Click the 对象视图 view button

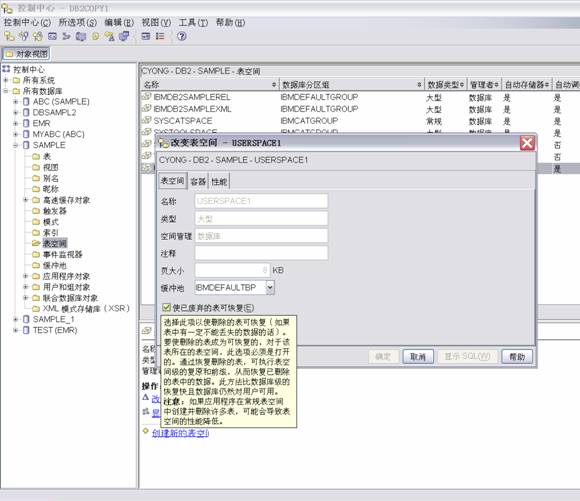point(26,54)
